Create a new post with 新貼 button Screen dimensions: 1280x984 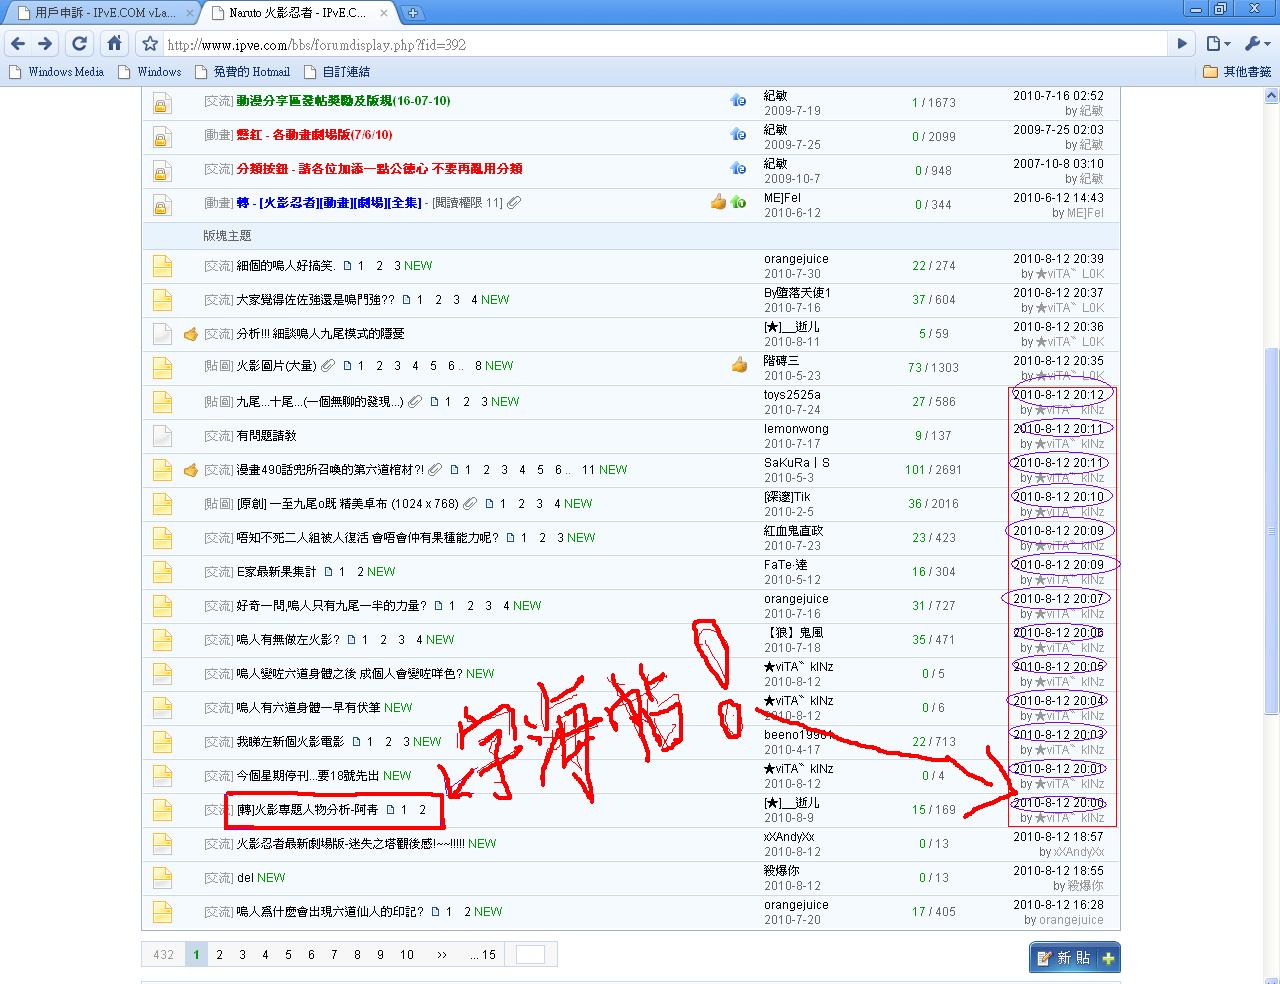[1075, 958]
